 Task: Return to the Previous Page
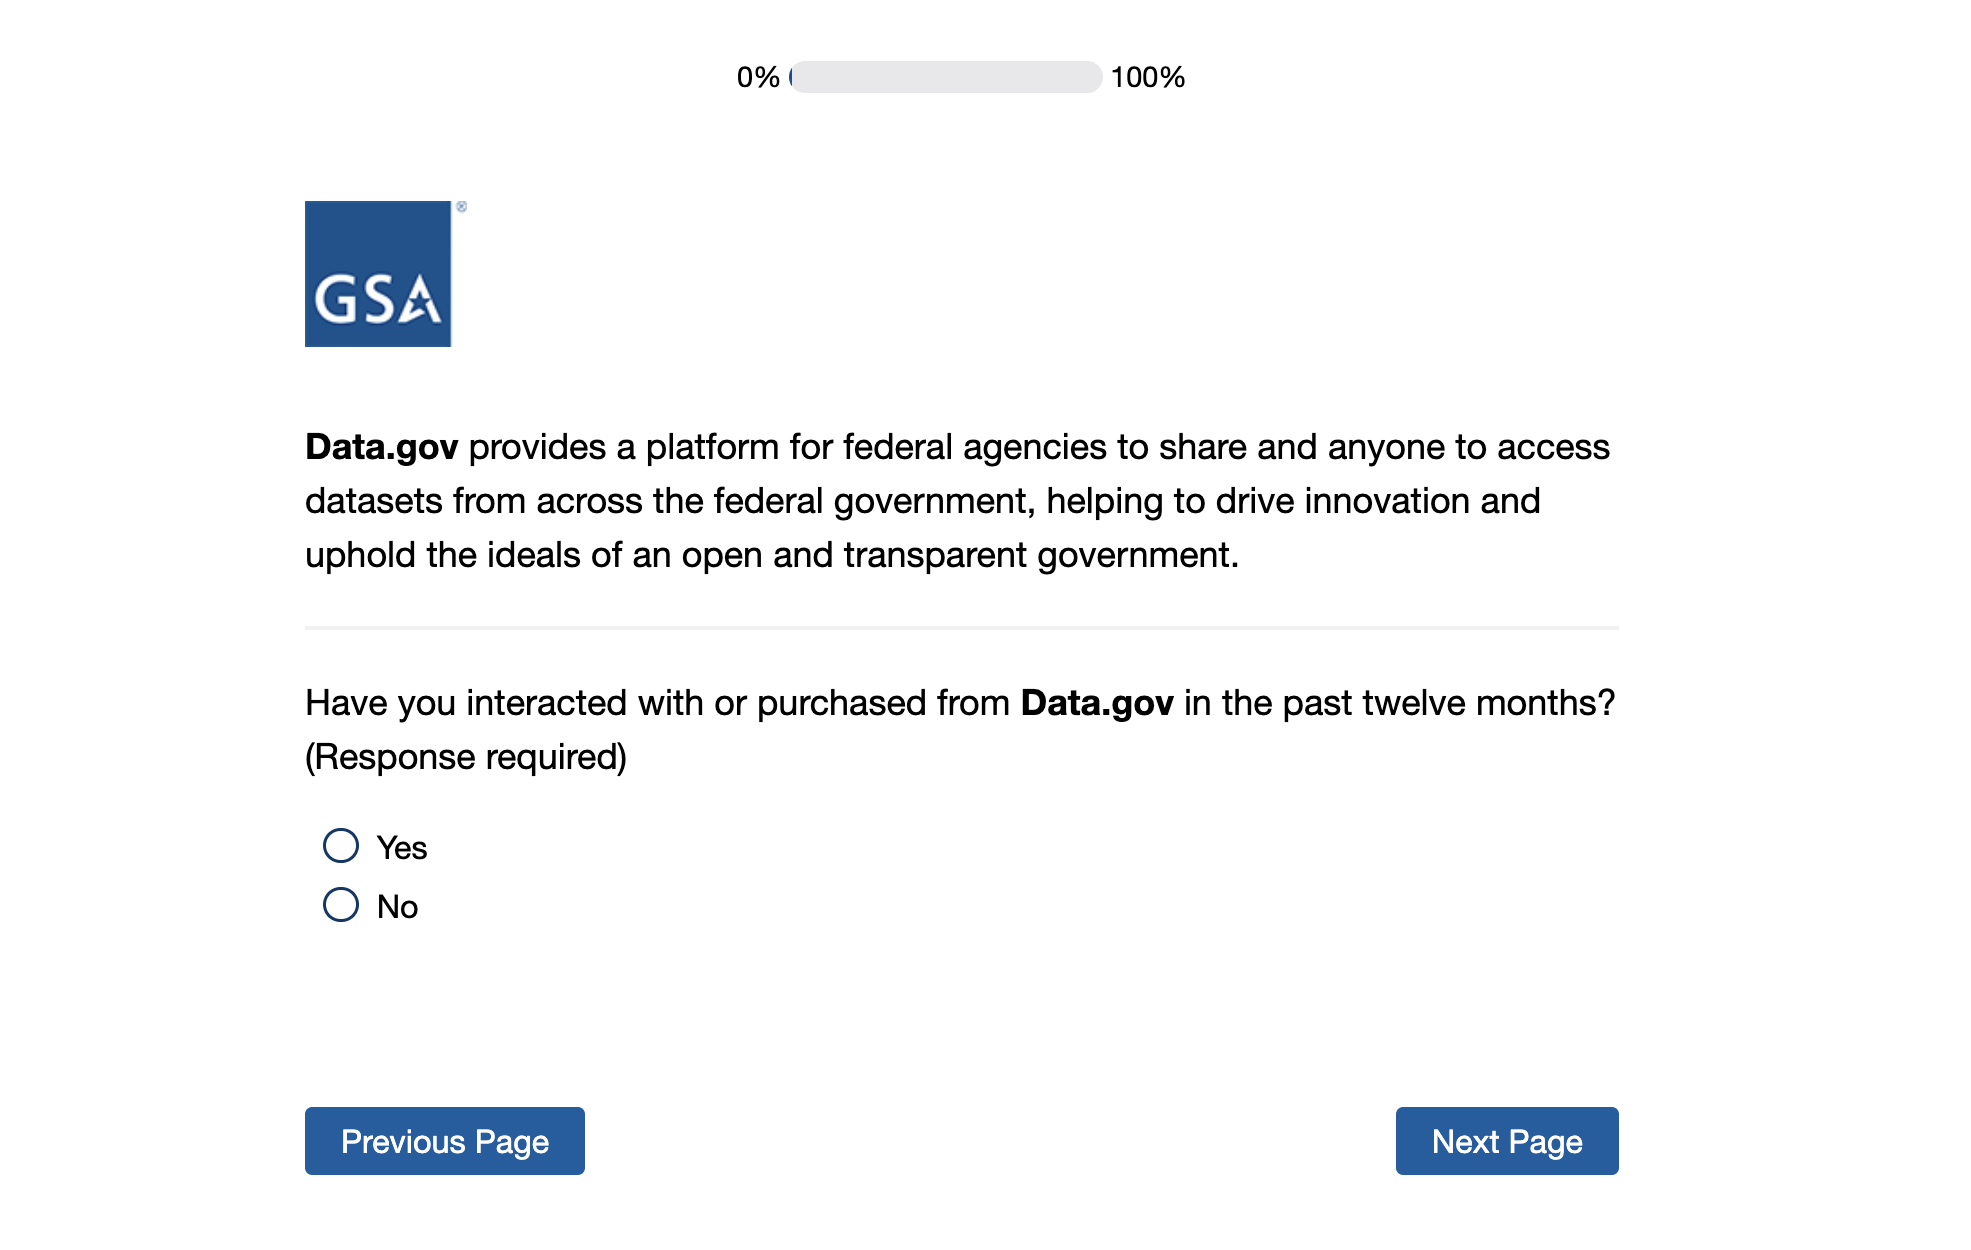pyautogui.click(x=445, y=1141)
